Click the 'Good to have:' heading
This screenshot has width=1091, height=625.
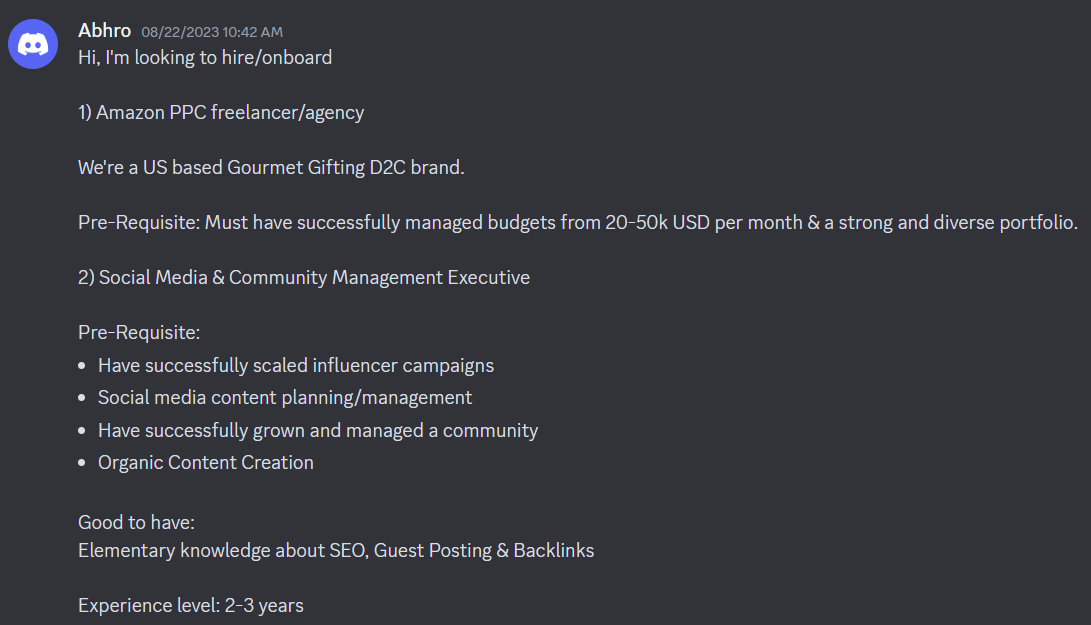(x=136, y=522)
